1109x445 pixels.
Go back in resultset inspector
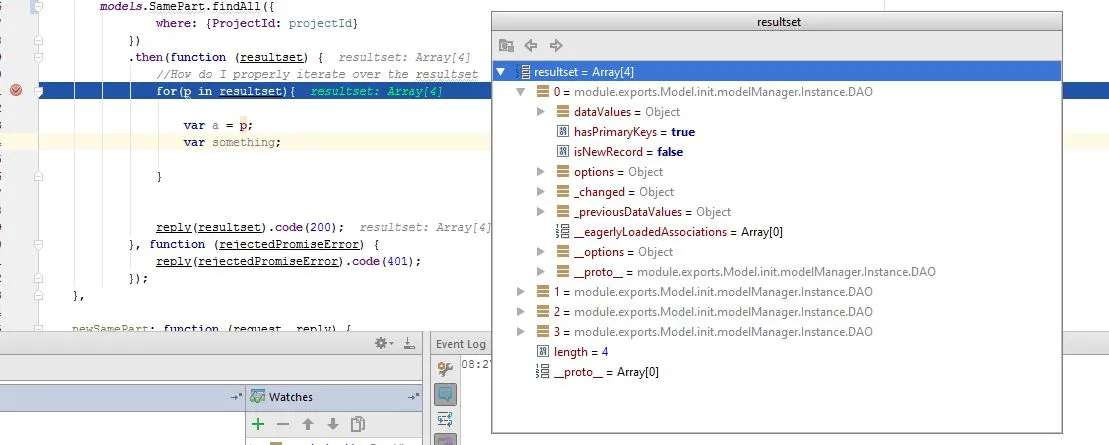click(x=530, y=46)
